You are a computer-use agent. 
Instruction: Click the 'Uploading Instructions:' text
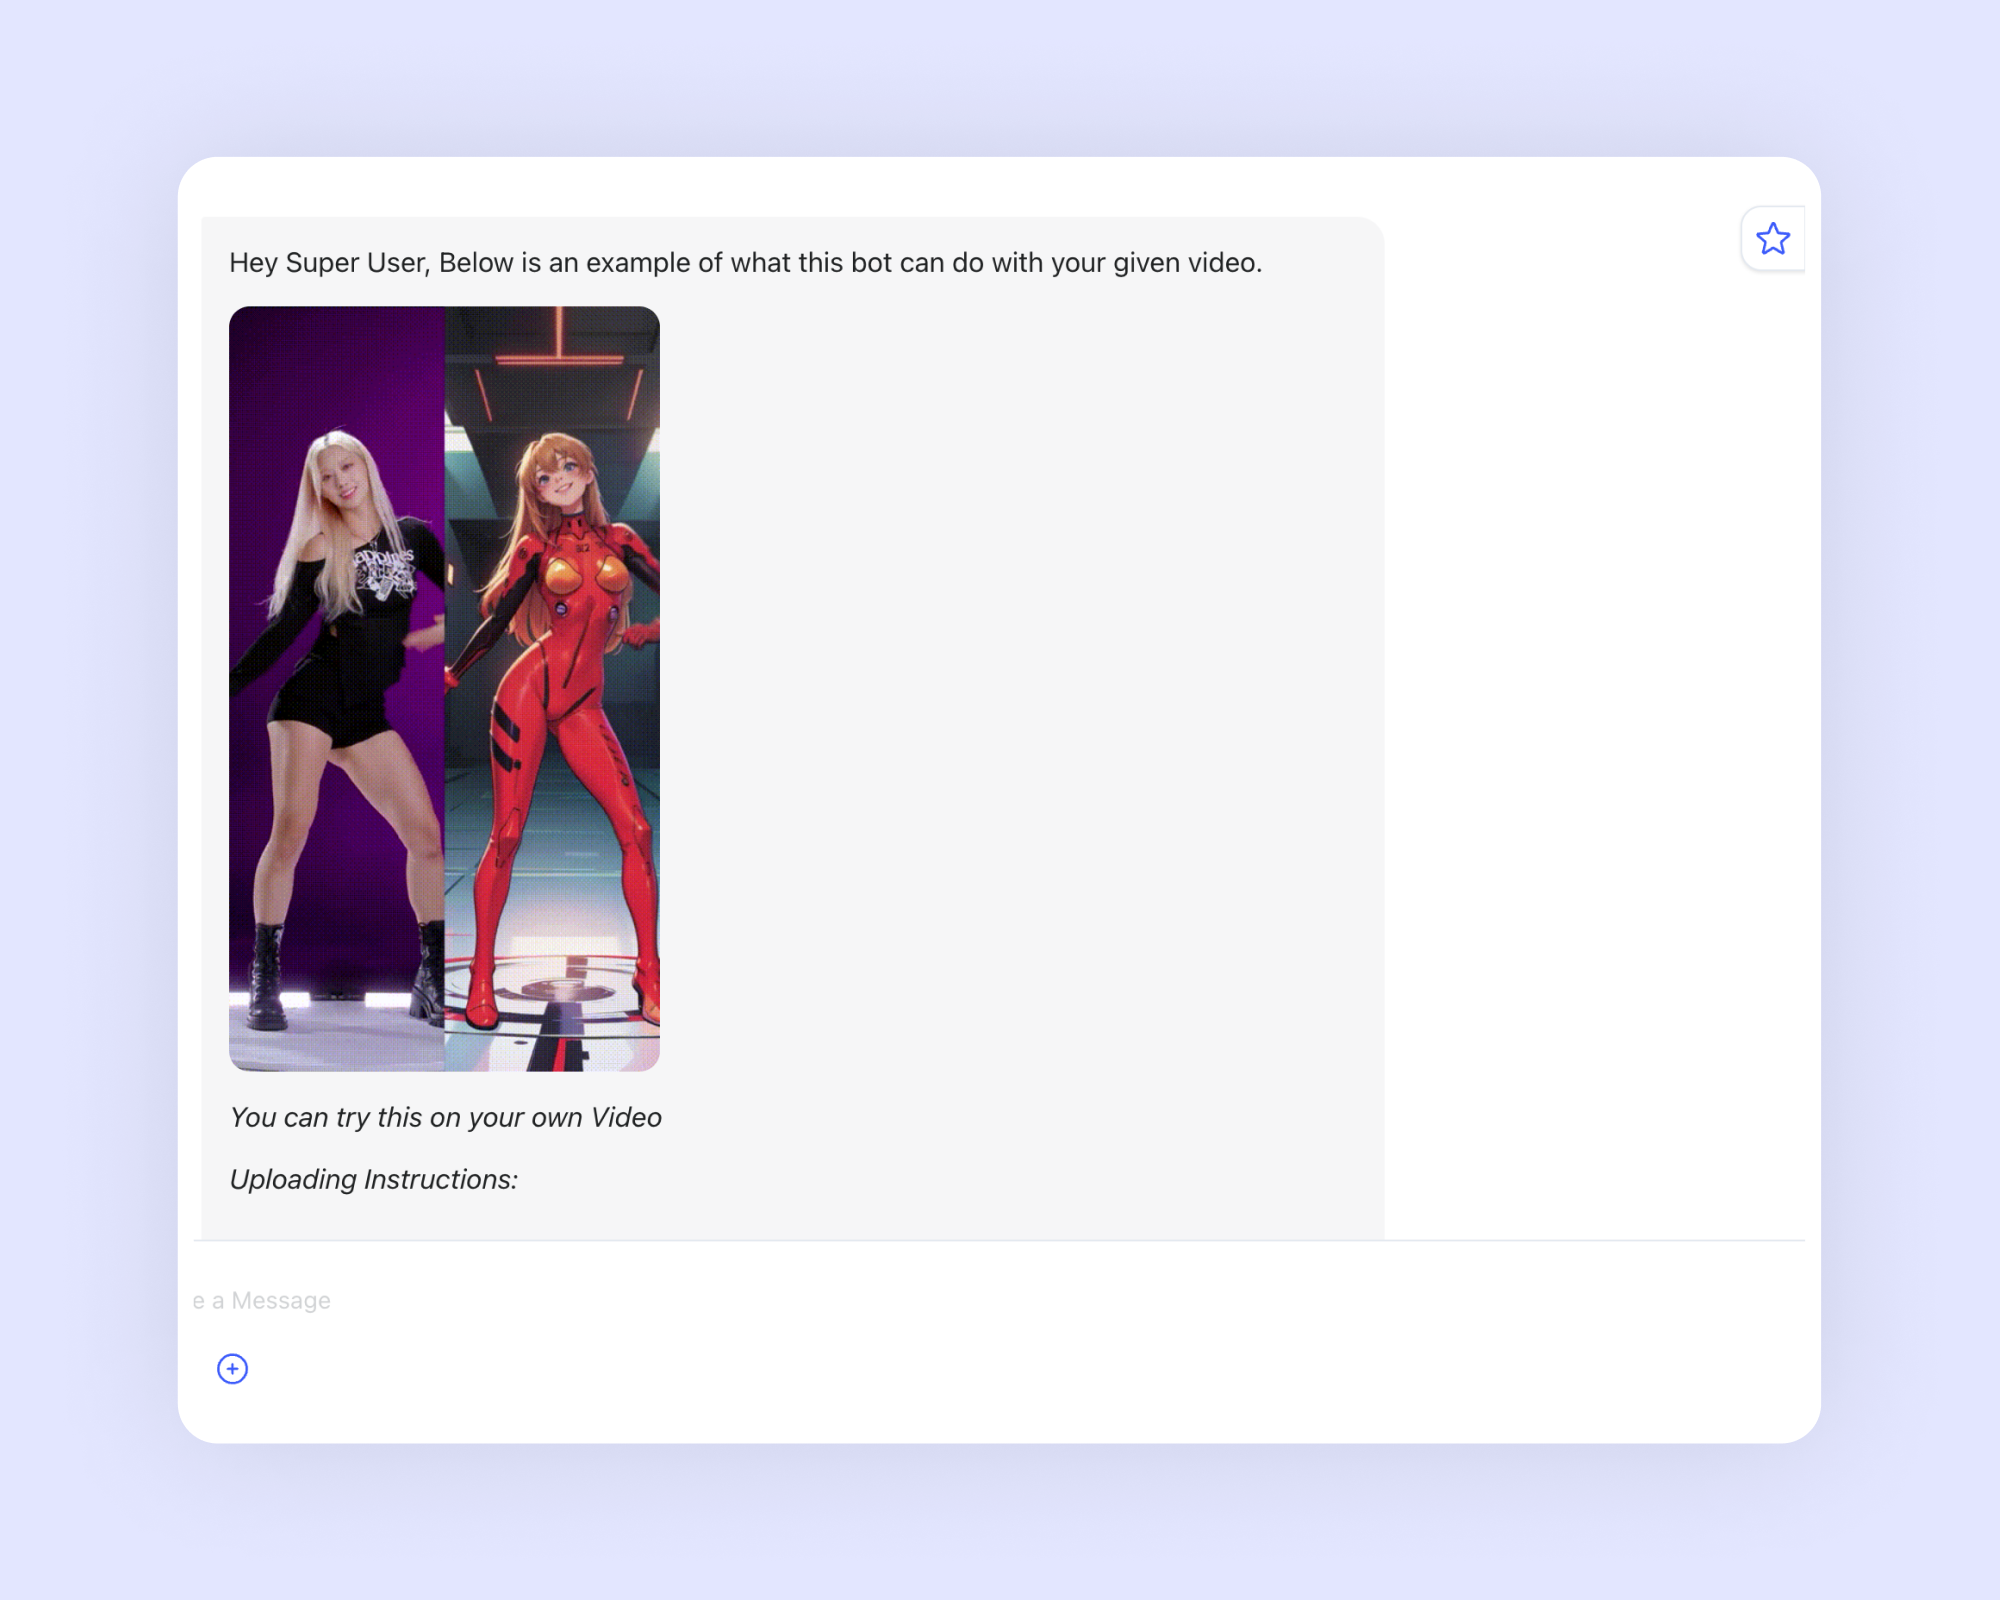click(373, 1179)
